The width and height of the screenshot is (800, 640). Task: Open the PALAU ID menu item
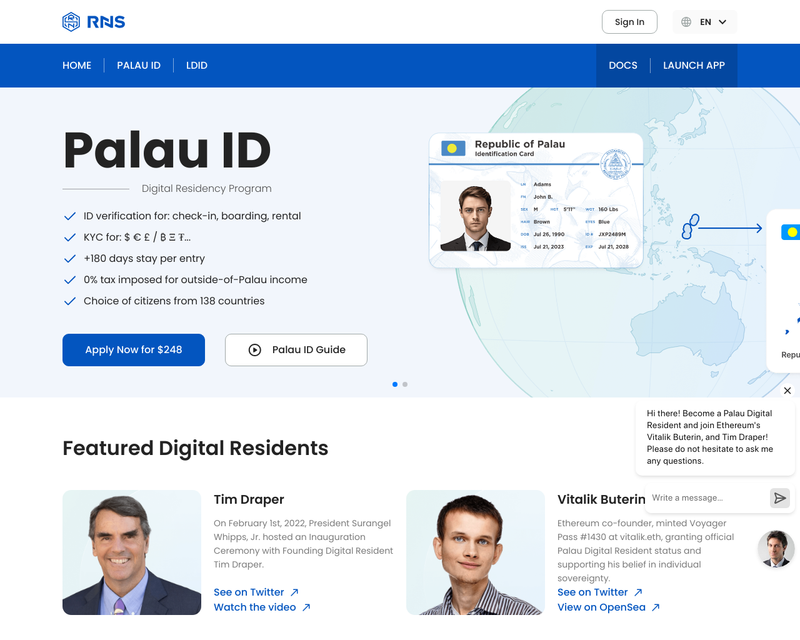click(139, 65)
